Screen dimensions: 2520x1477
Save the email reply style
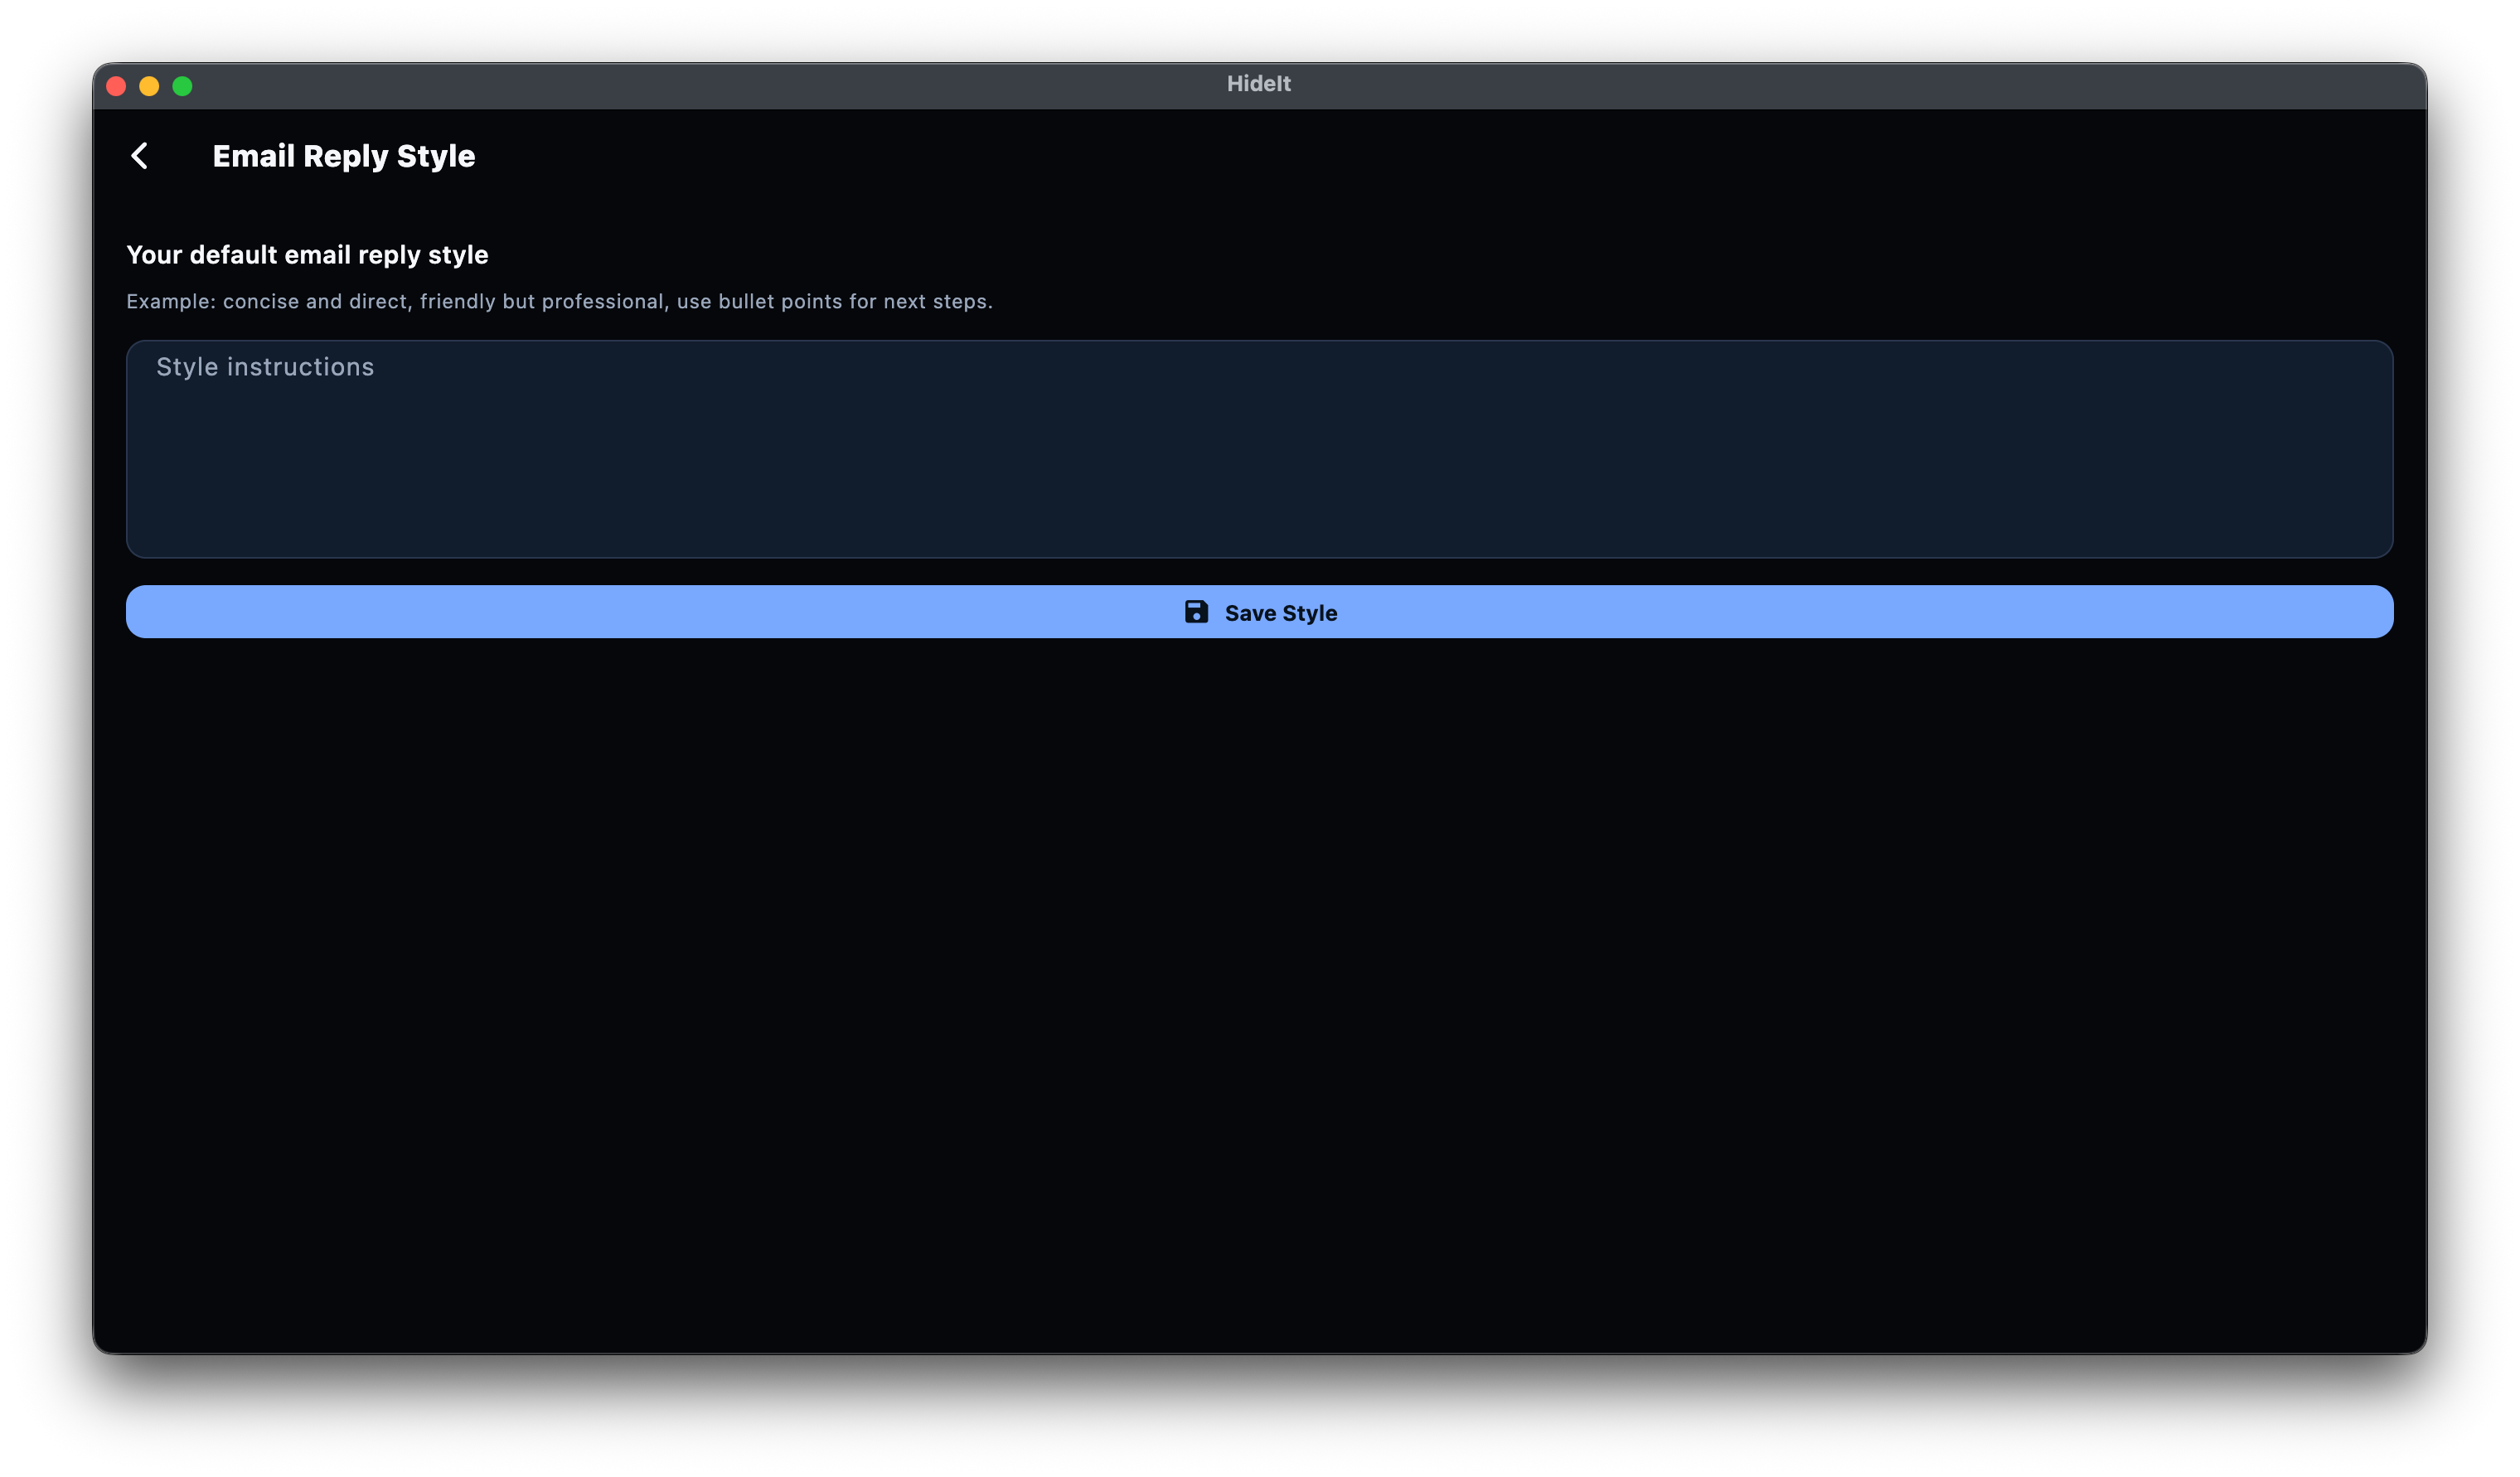[1259, 612]
